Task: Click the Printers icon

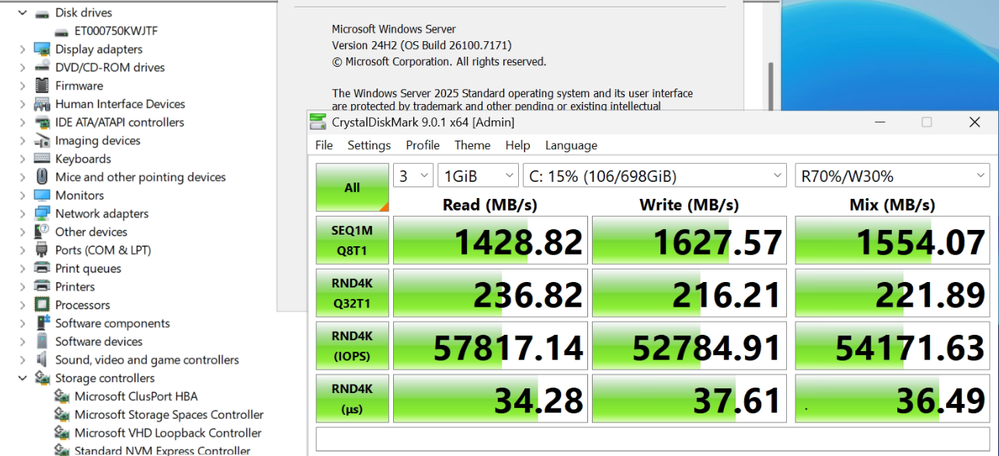Action: [x=42, y=287]
